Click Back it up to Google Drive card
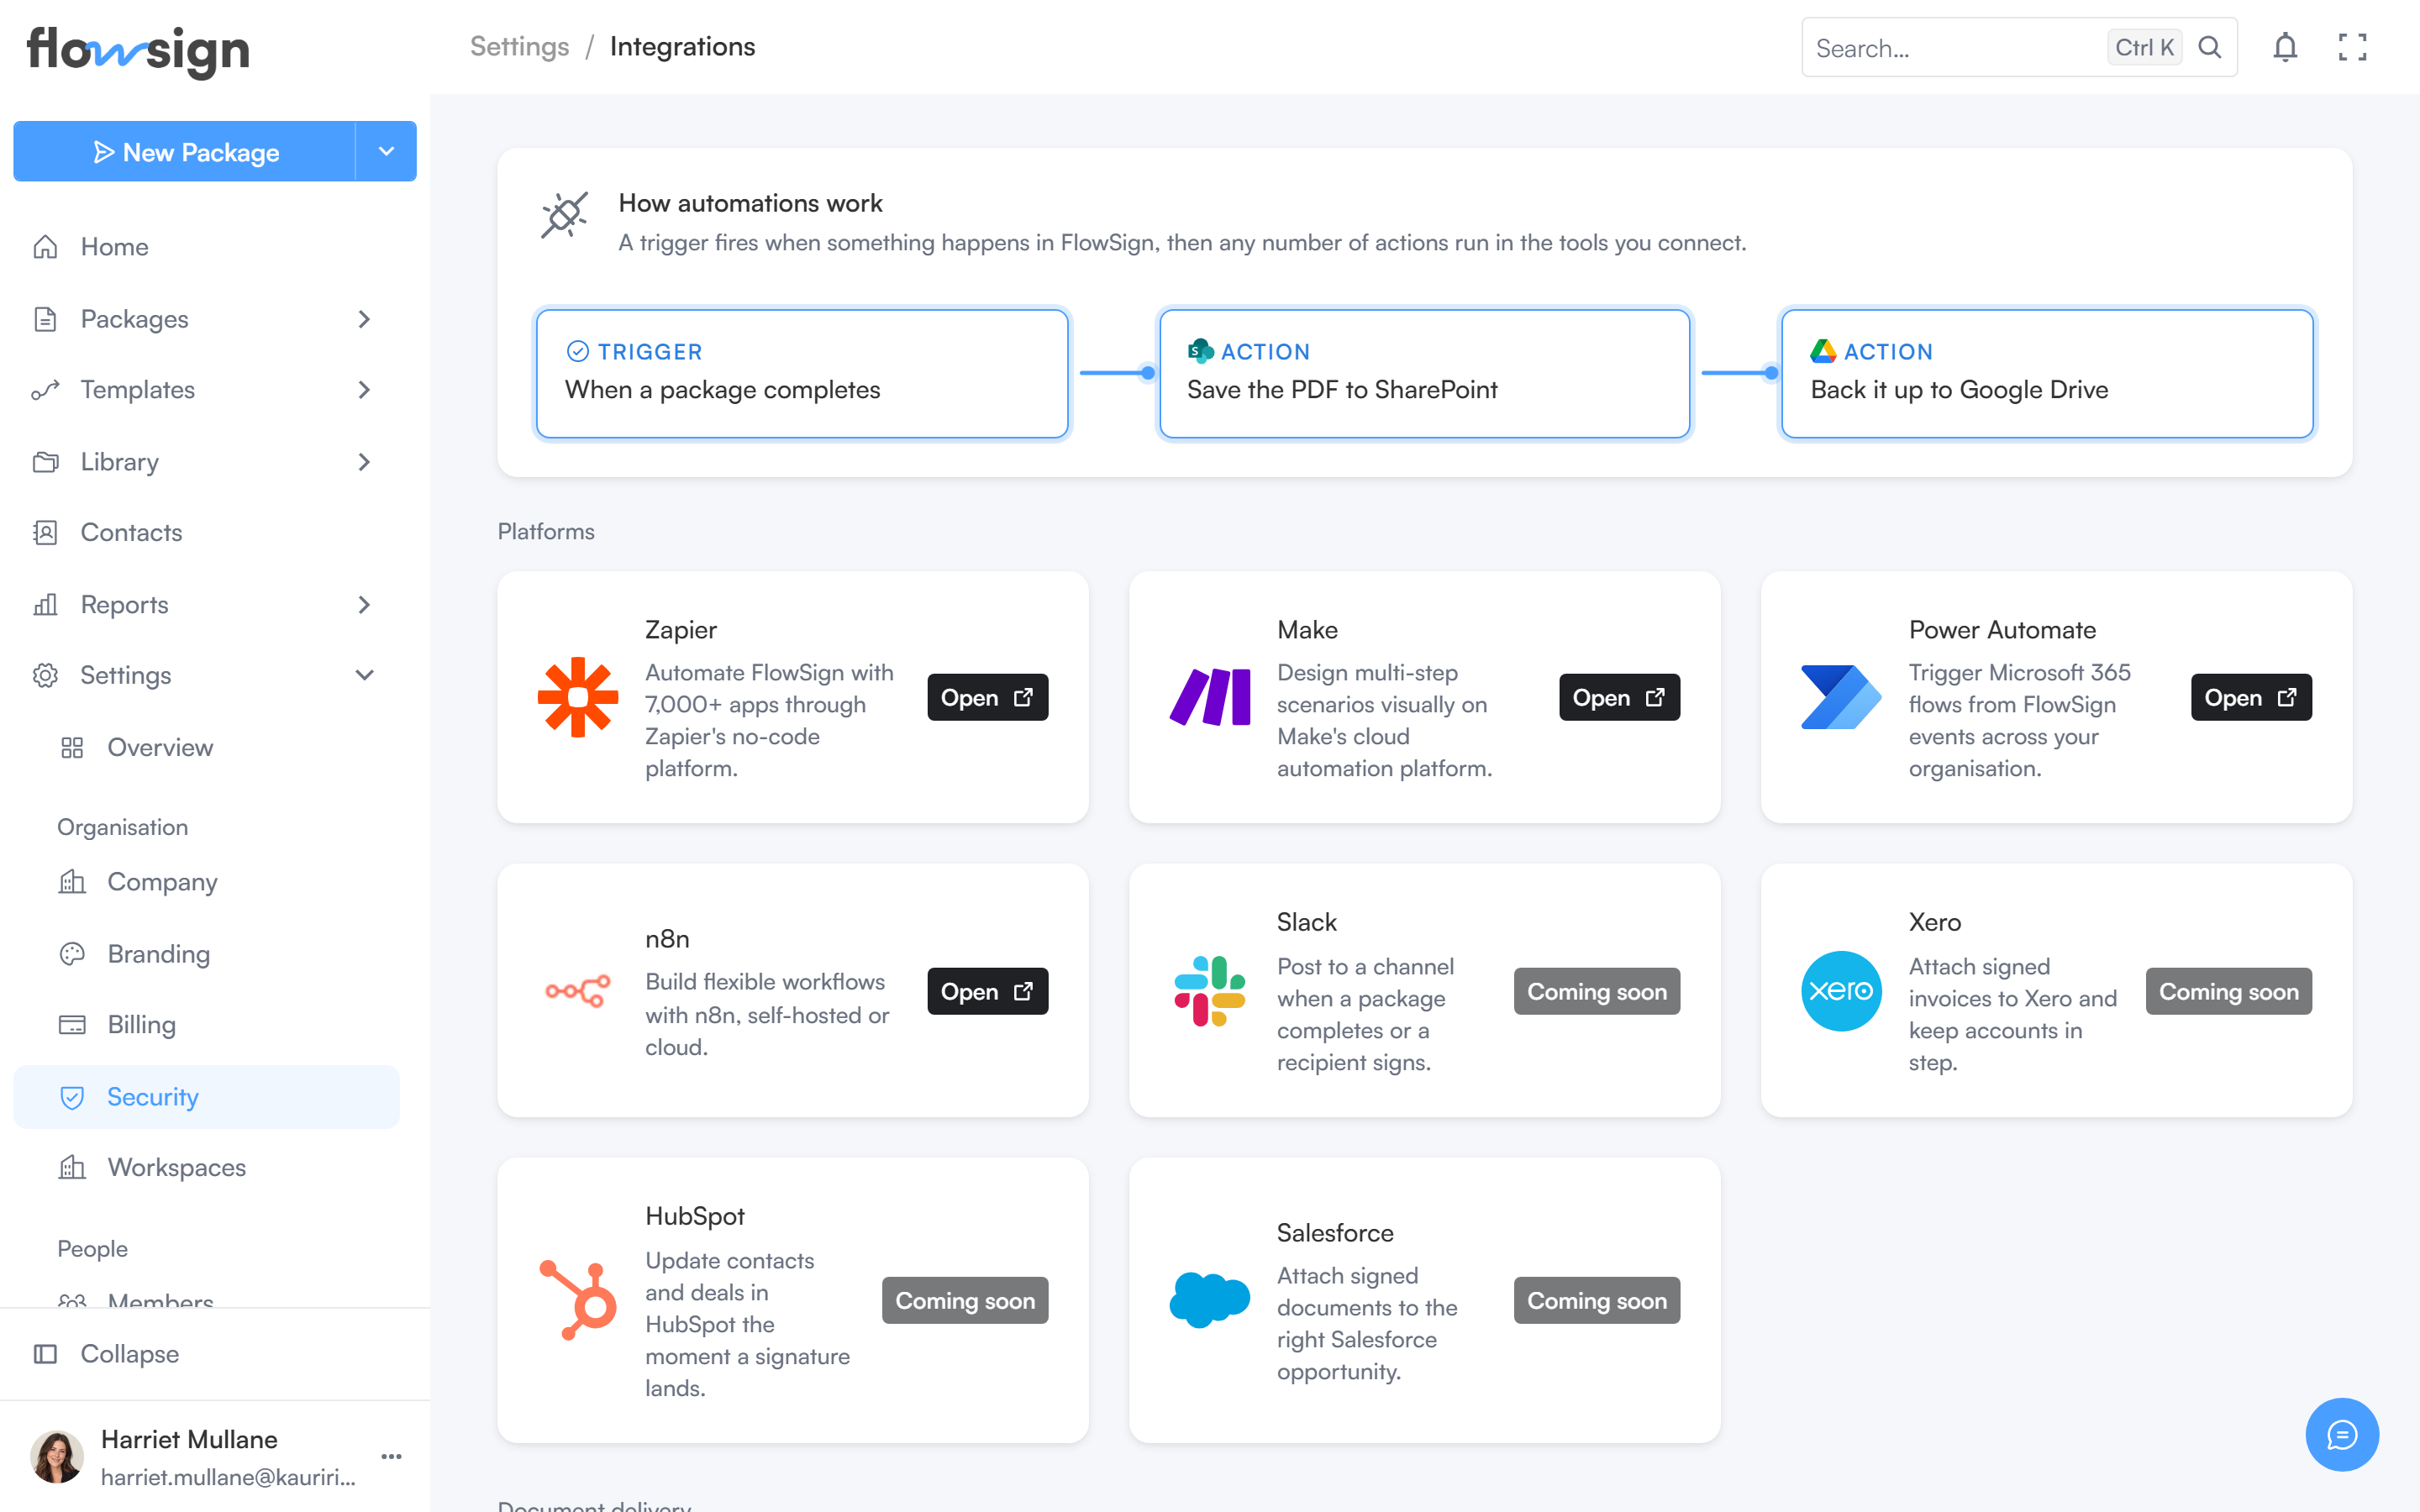The image size is (2420, 1512). tap(2047, 373)
